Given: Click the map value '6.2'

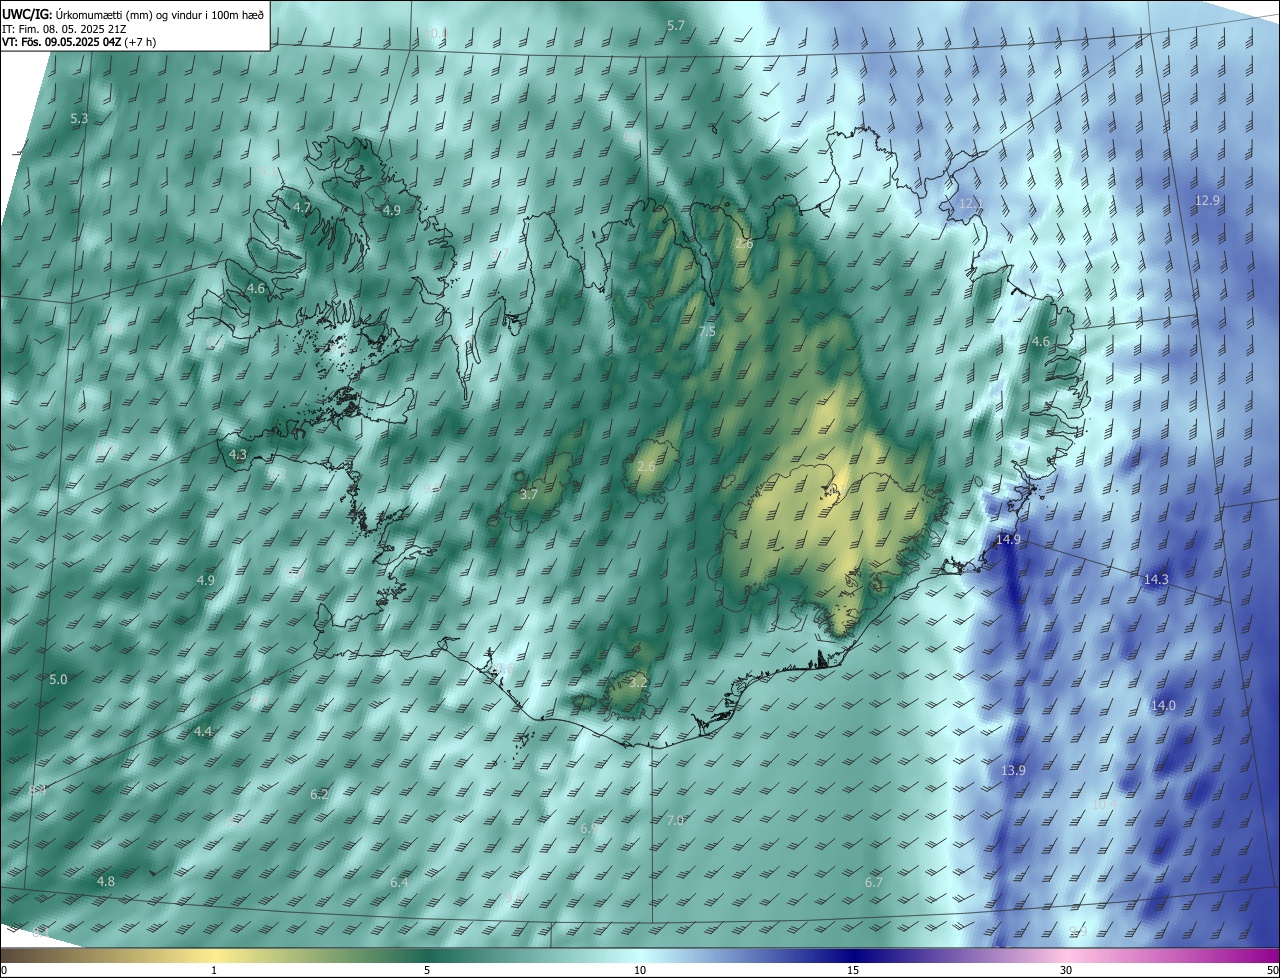Looking at the screenshot, I should 319,794.
